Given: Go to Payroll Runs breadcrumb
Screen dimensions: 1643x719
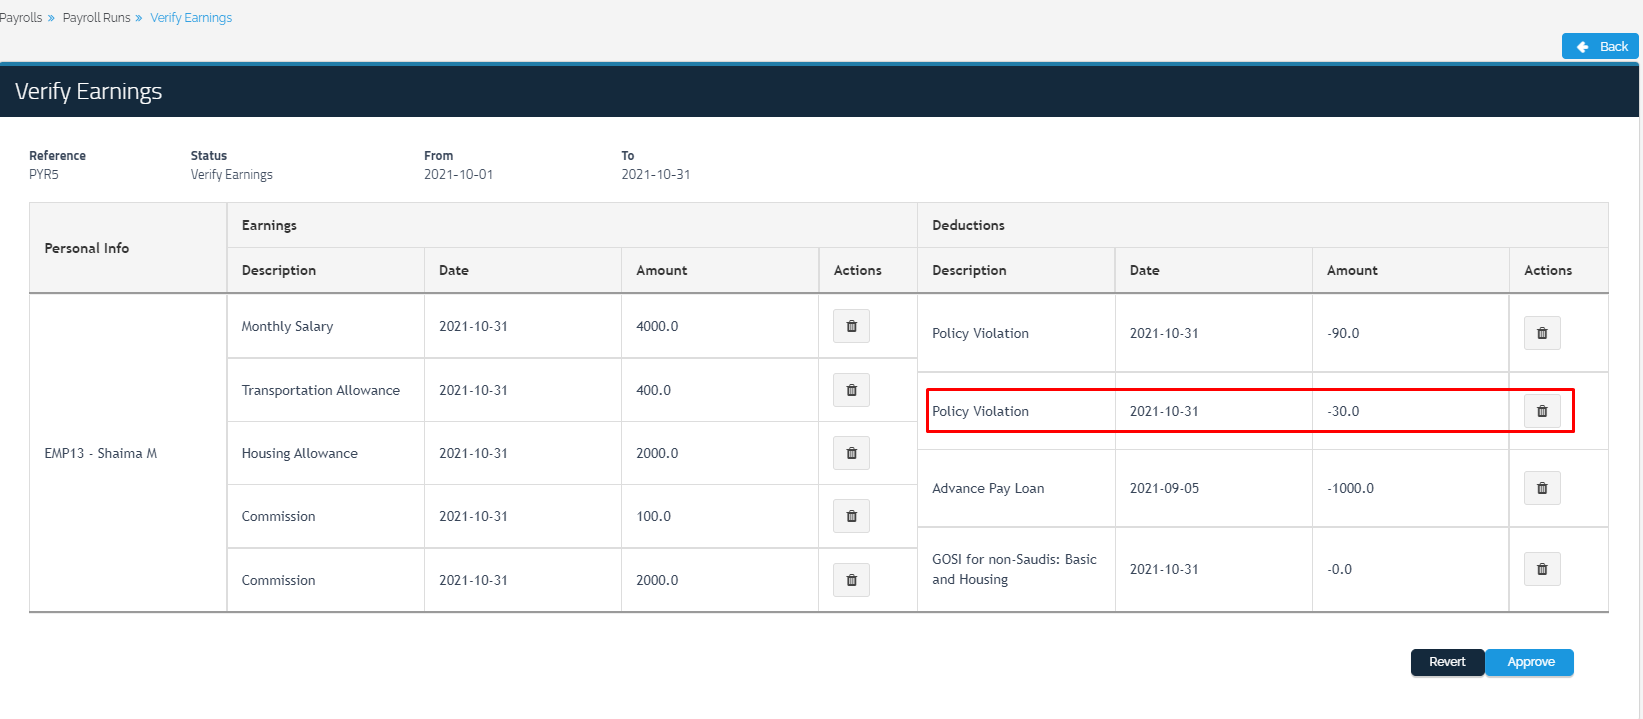Looking at the screenshot, I should point(96,18).
